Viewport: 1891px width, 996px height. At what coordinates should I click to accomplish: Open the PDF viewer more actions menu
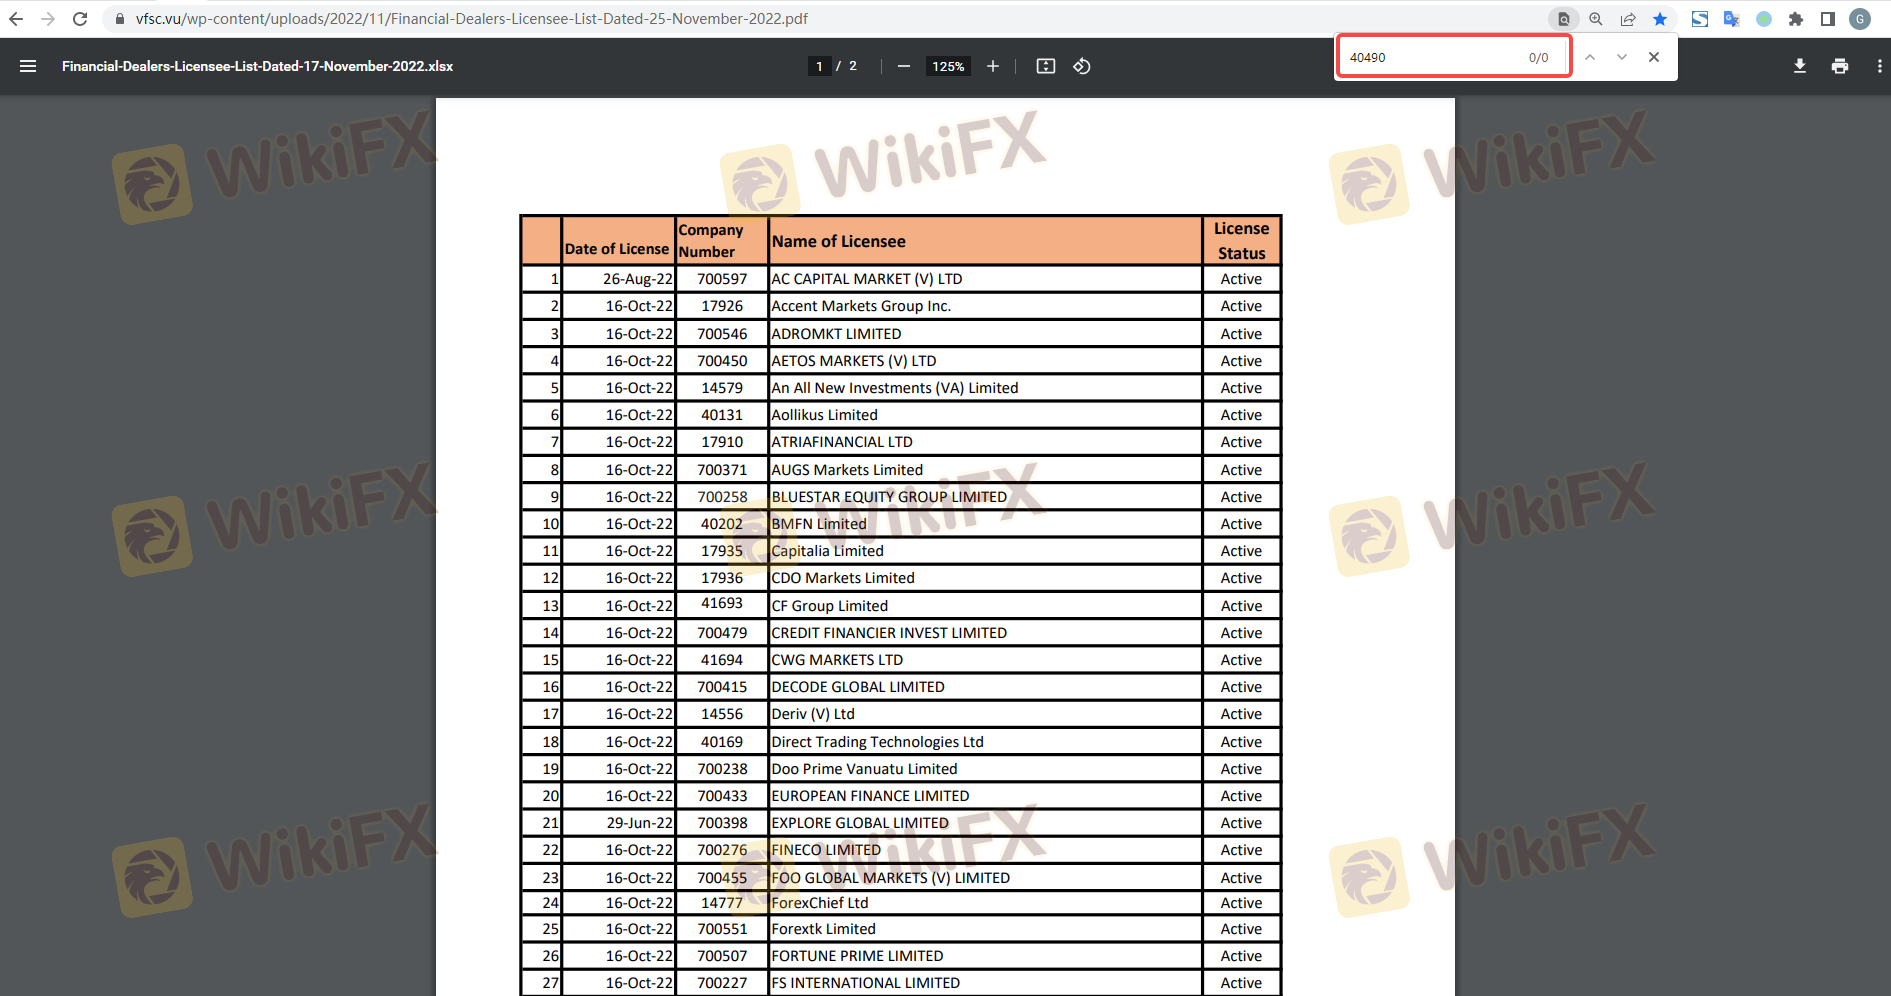(x=1879, y=66)
